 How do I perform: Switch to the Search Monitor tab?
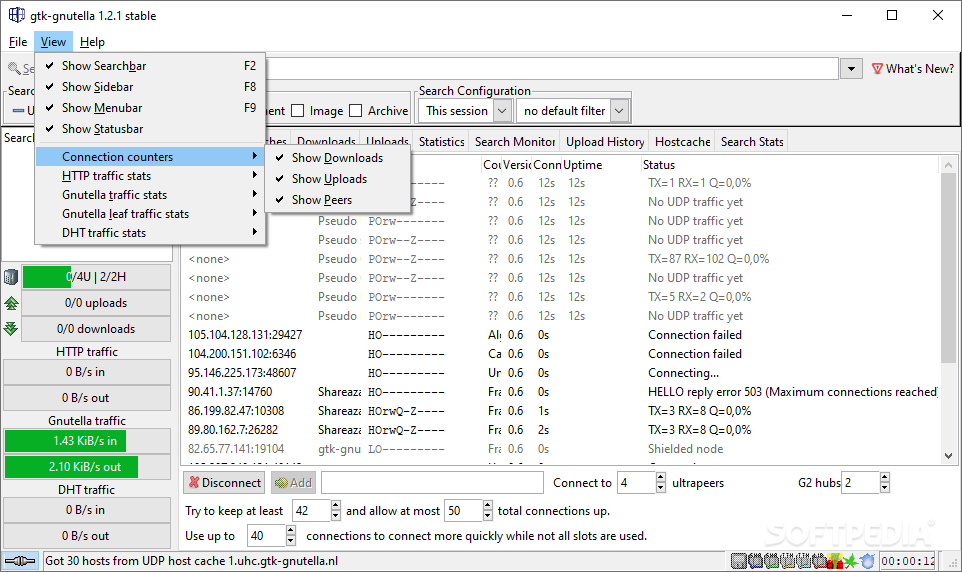(515, 142)
